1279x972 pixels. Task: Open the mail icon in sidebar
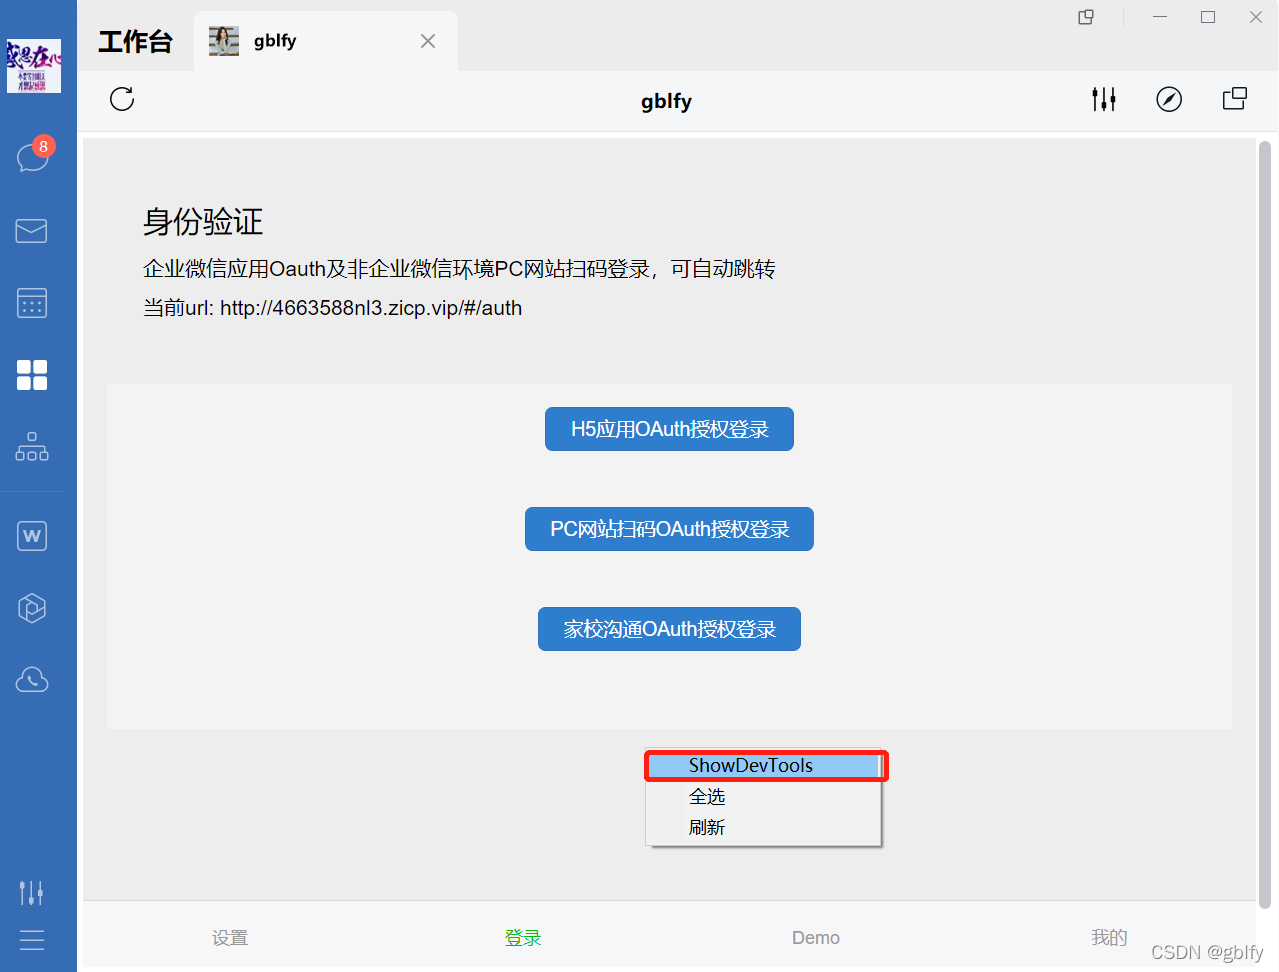[x=32, y=231]
